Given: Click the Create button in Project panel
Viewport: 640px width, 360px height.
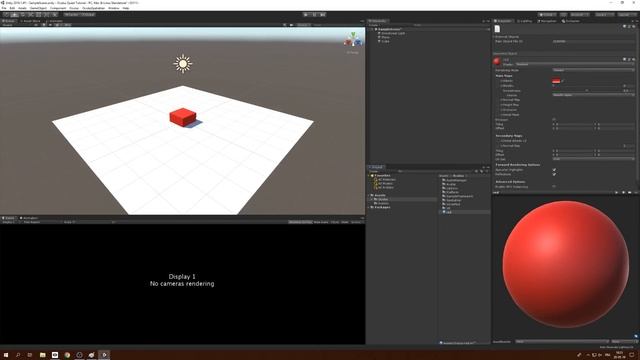Looking at the screenshot, I should pyautogui.click(x=374, y=171).
